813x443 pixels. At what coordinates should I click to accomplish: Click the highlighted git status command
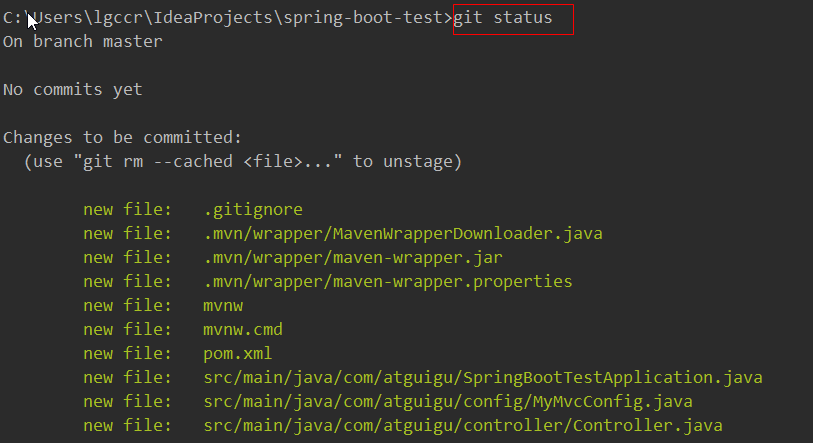(513, 19)
